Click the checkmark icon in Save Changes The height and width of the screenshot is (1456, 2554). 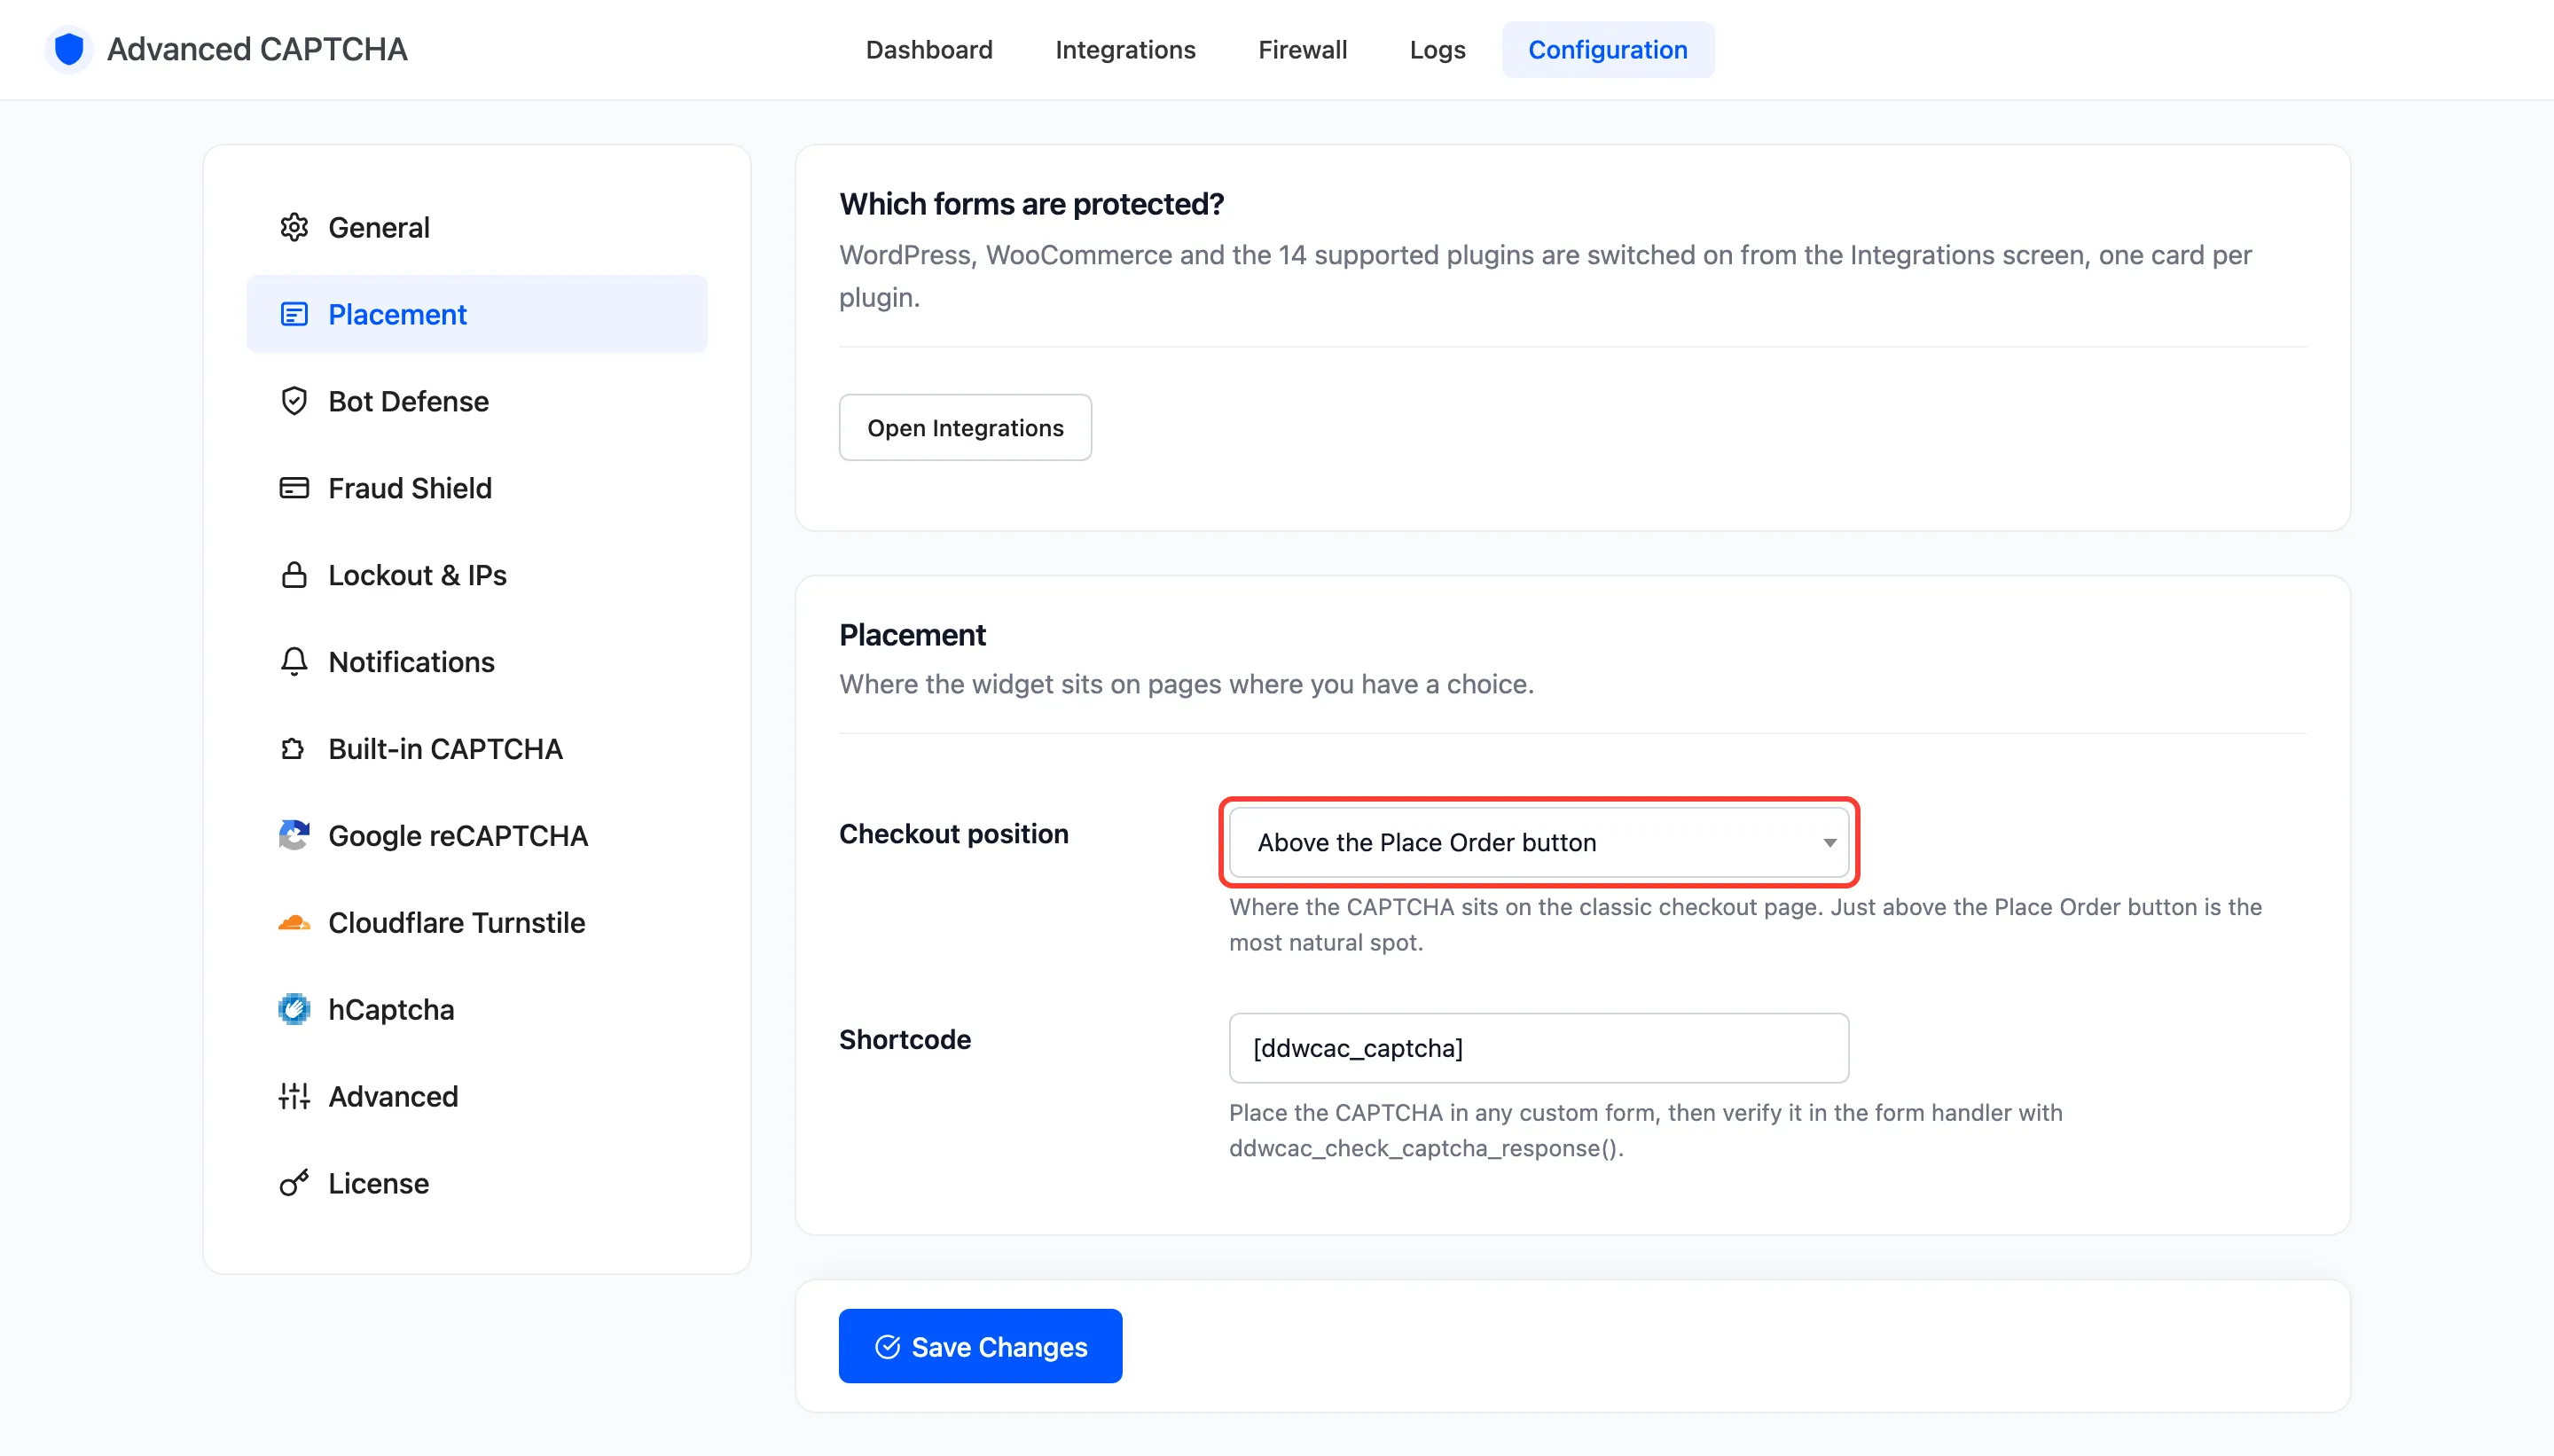(887, 1347)
